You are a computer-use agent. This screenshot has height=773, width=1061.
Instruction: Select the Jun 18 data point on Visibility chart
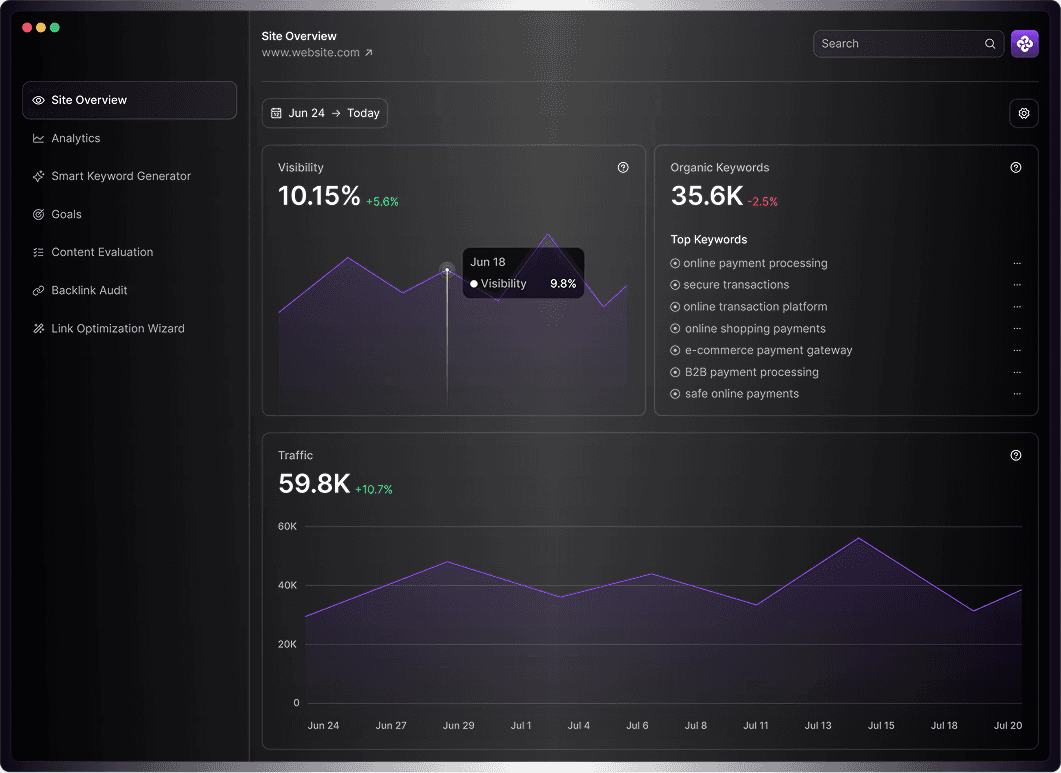(x=447, y=270)
